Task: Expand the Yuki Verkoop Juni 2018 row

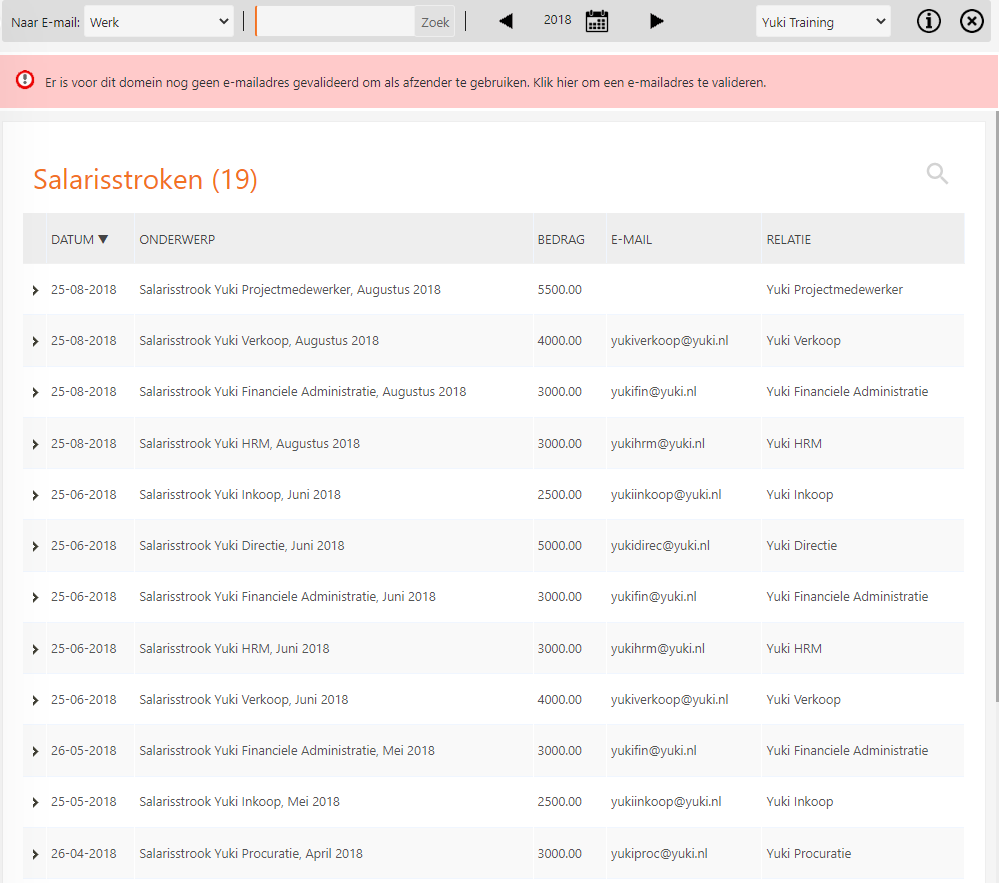Action: click(35, 700)
